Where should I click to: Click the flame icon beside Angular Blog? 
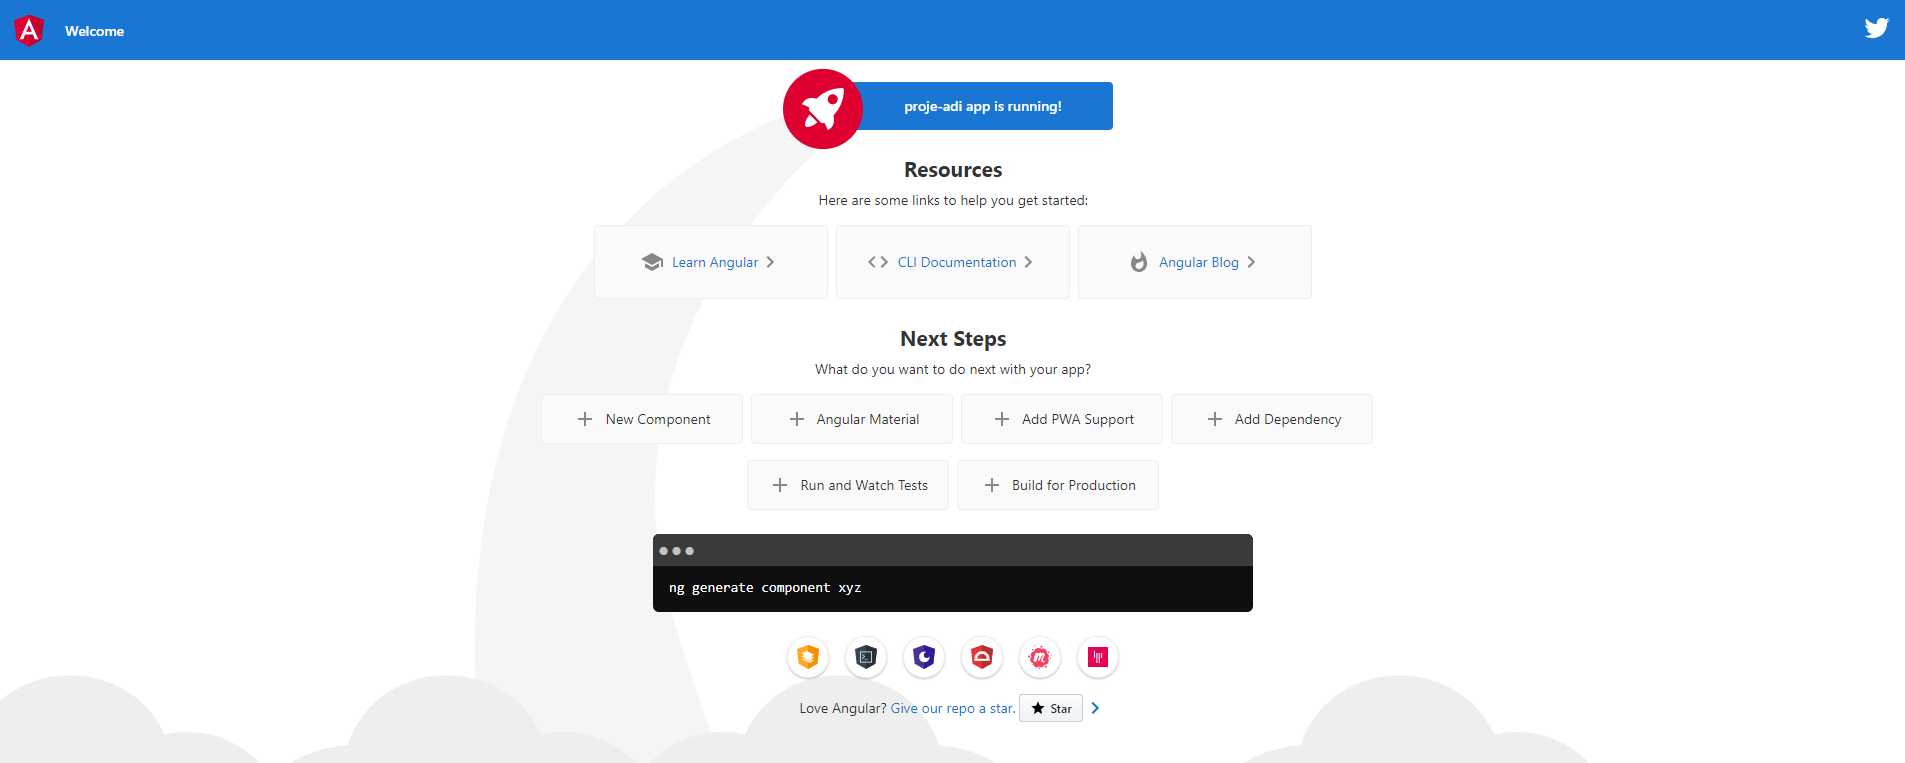(1138, 262)
